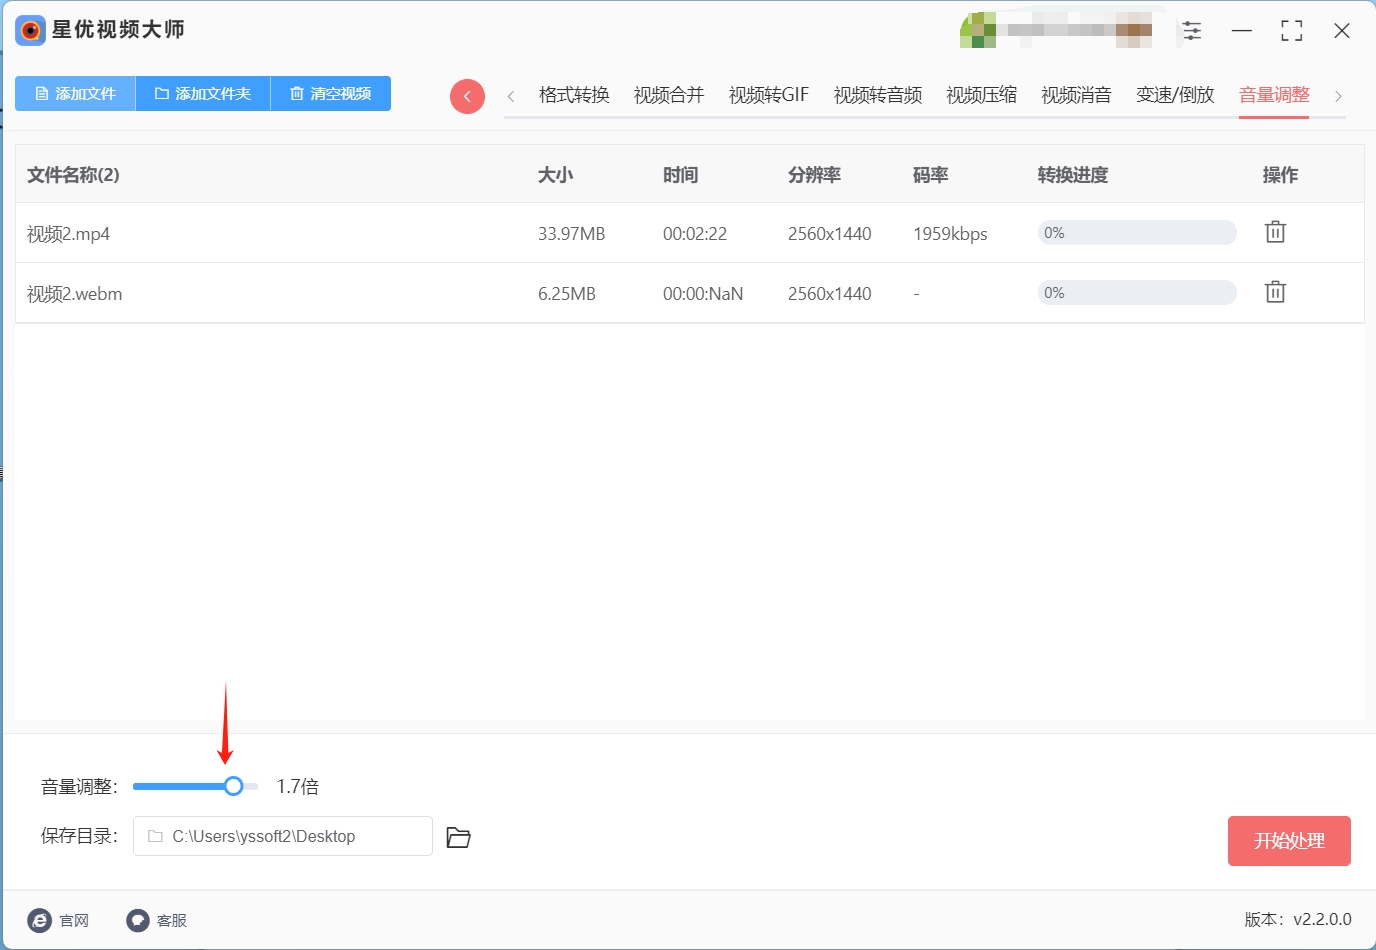Viewport: 1376px width, 950px height.
Task: Switch to the 视频转音频 tab
Action: click(878, 95)
